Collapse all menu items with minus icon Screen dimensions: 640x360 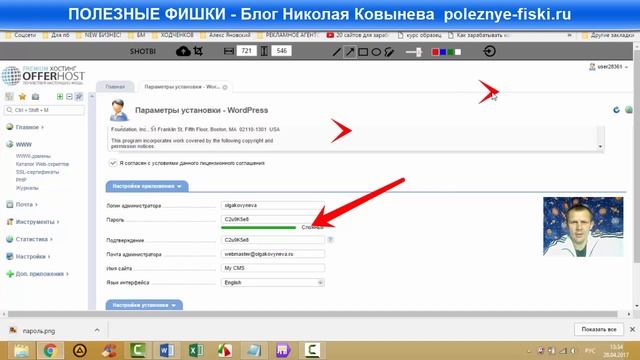click(x=69, y=96)
